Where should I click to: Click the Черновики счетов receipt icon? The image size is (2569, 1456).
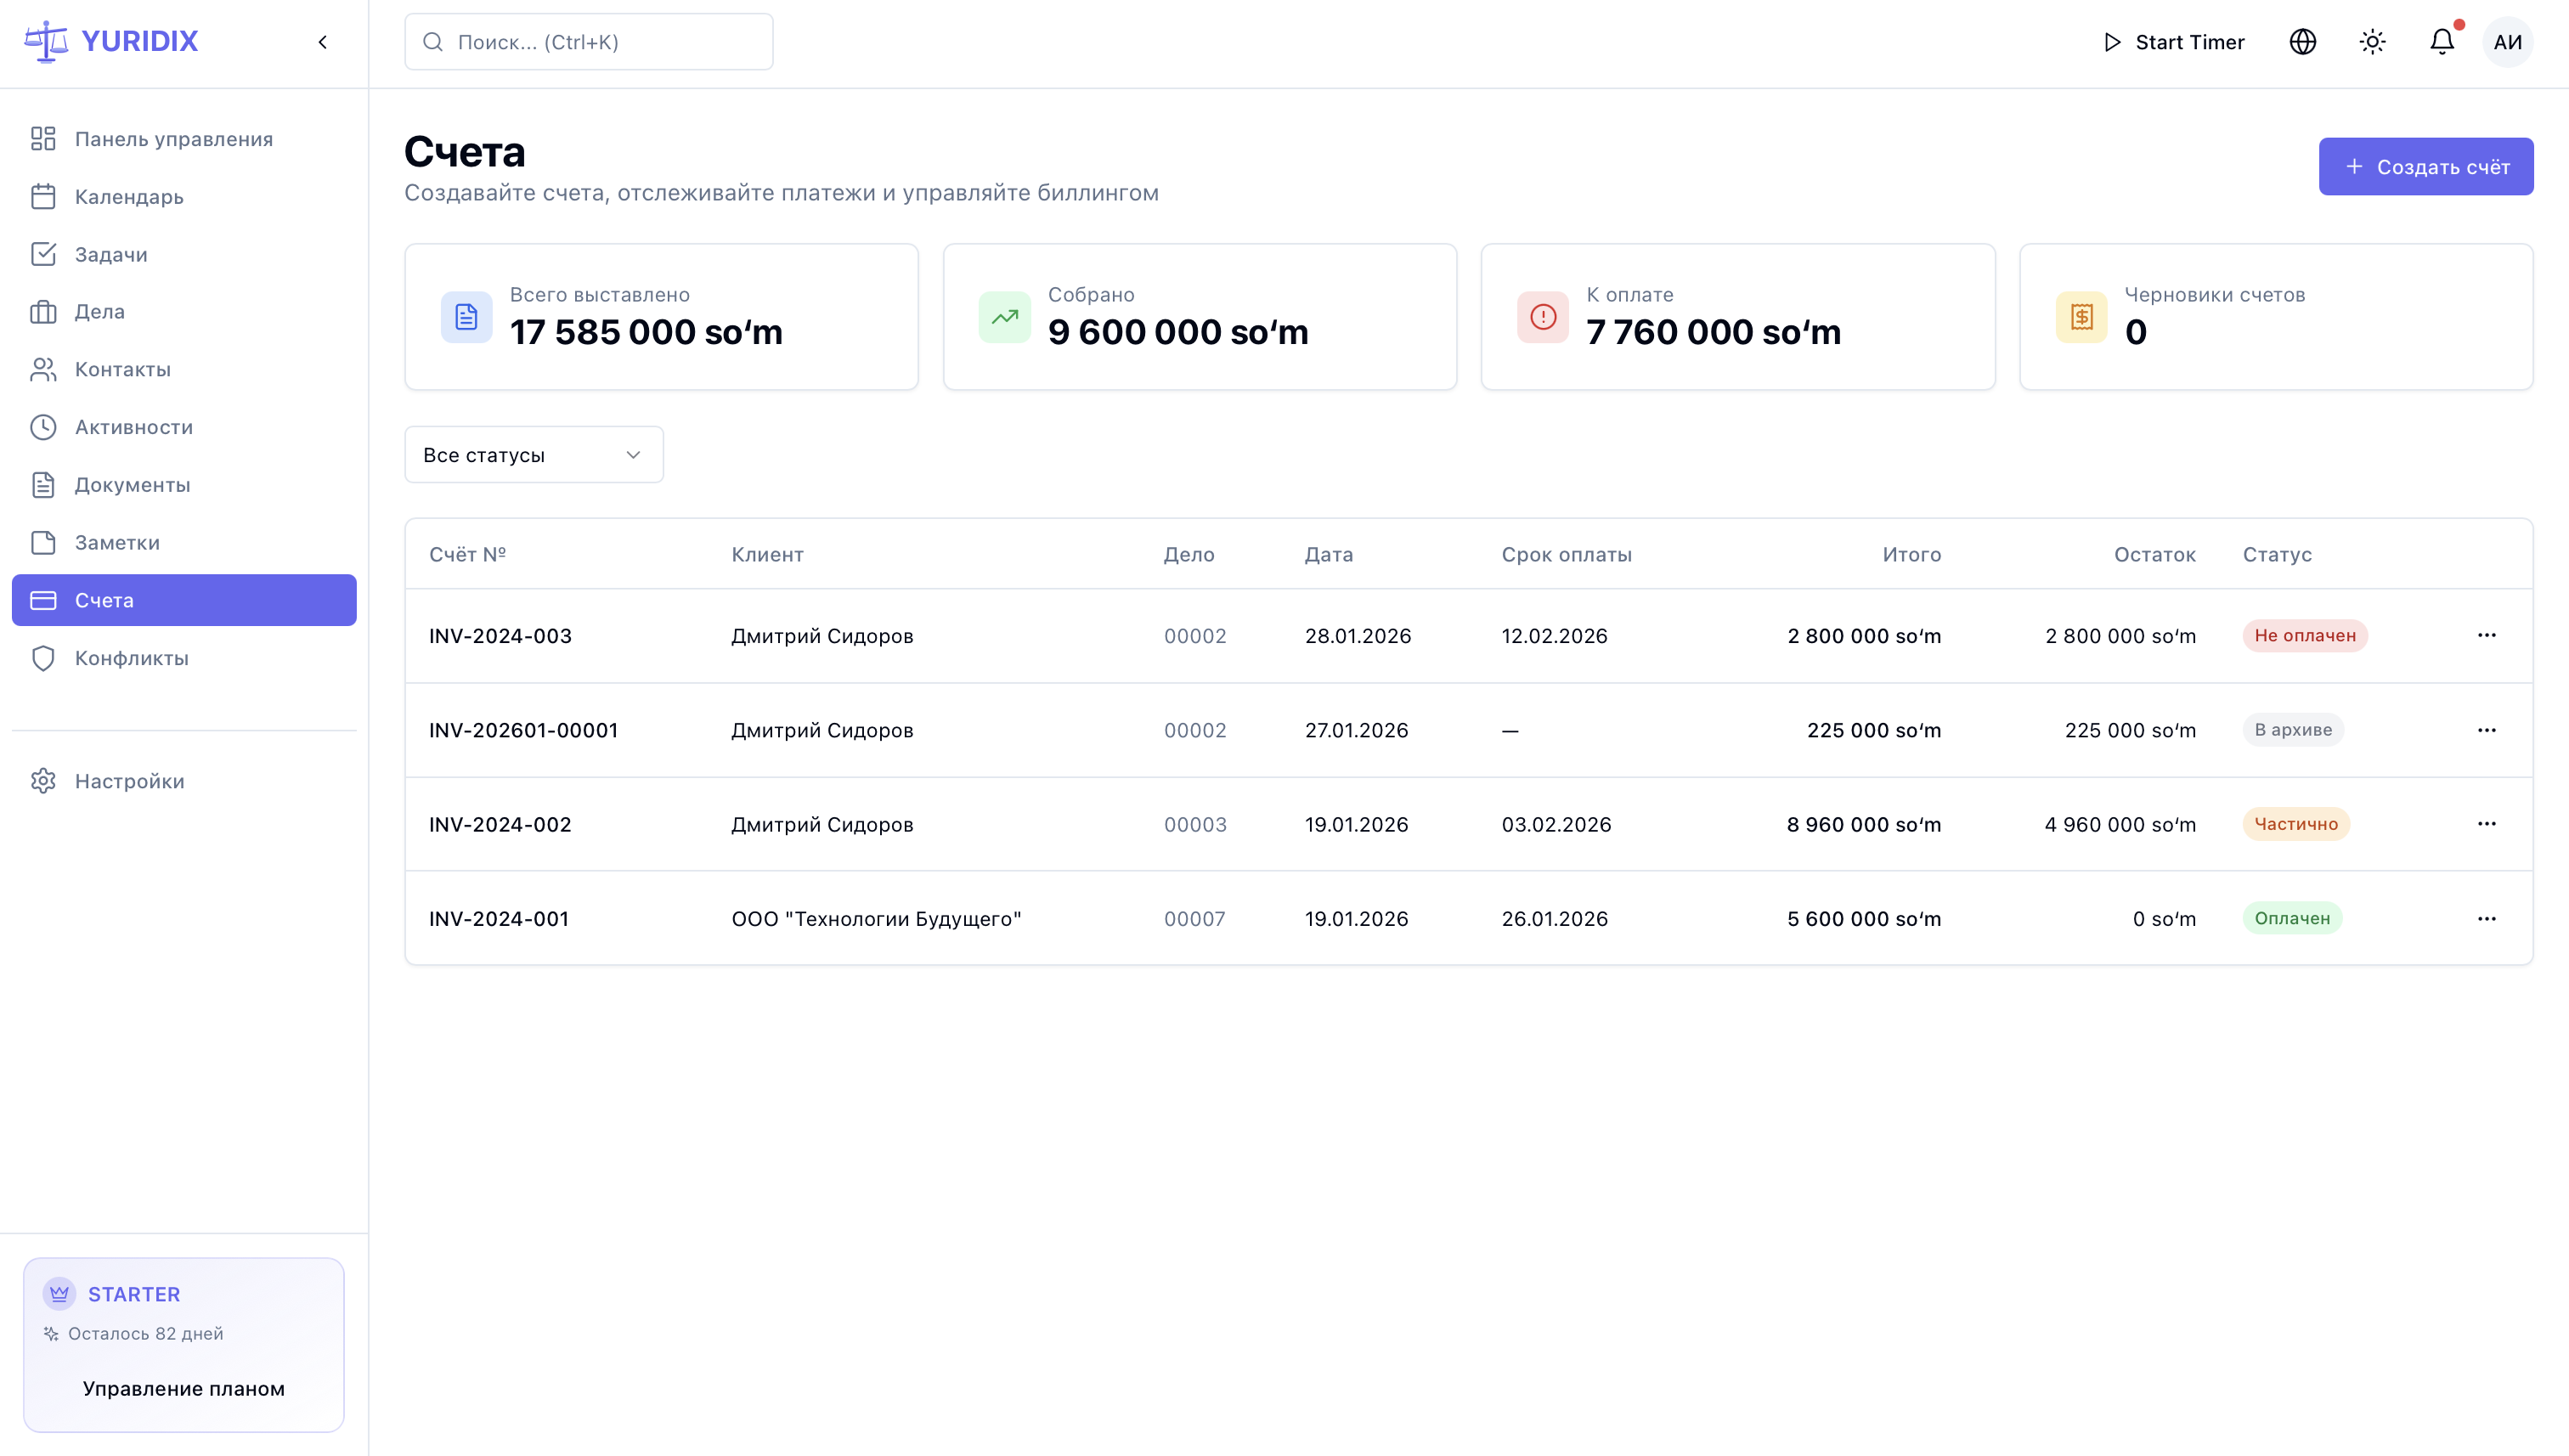[x=2081, y=317]
